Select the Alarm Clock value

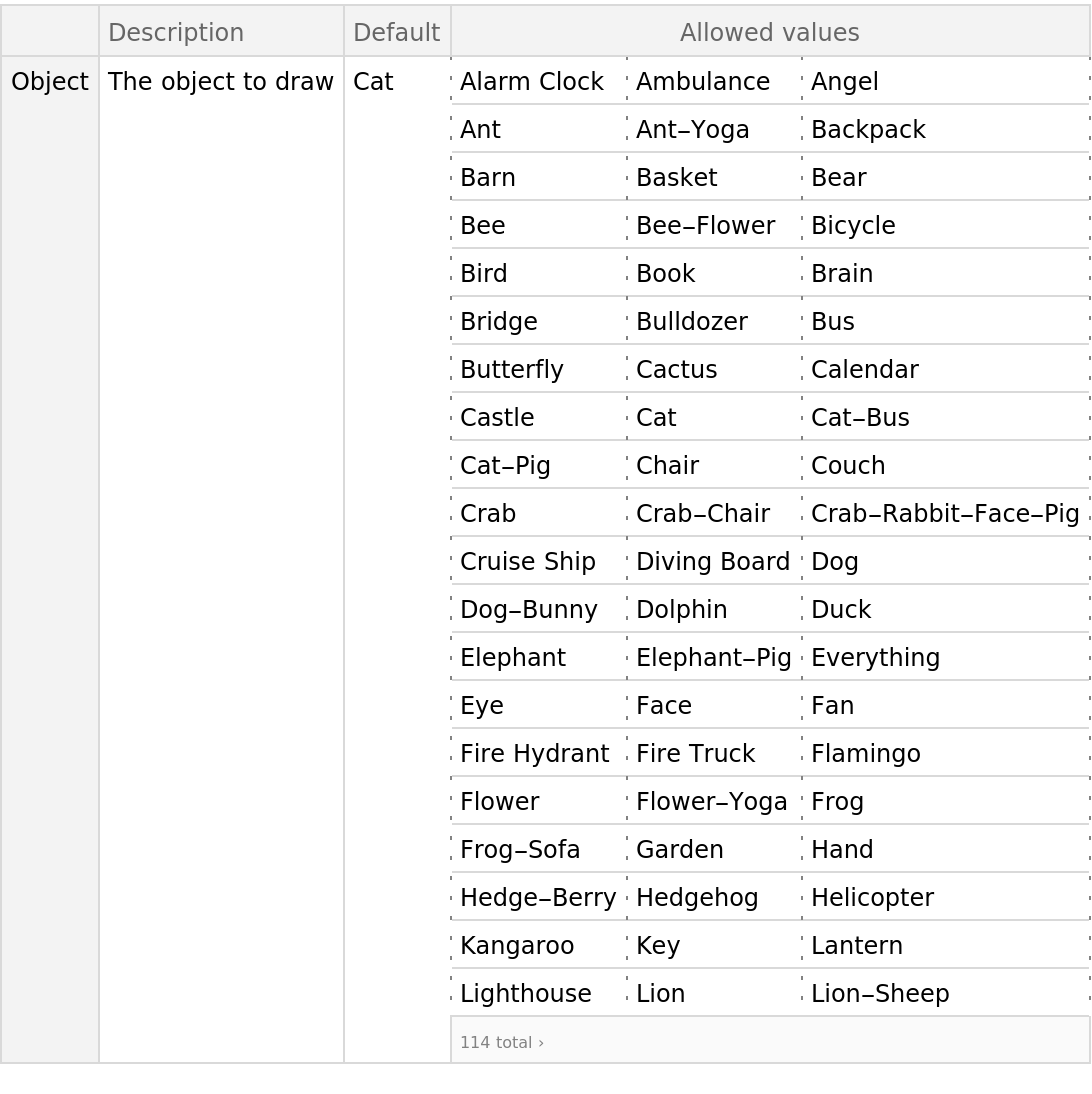531,81
